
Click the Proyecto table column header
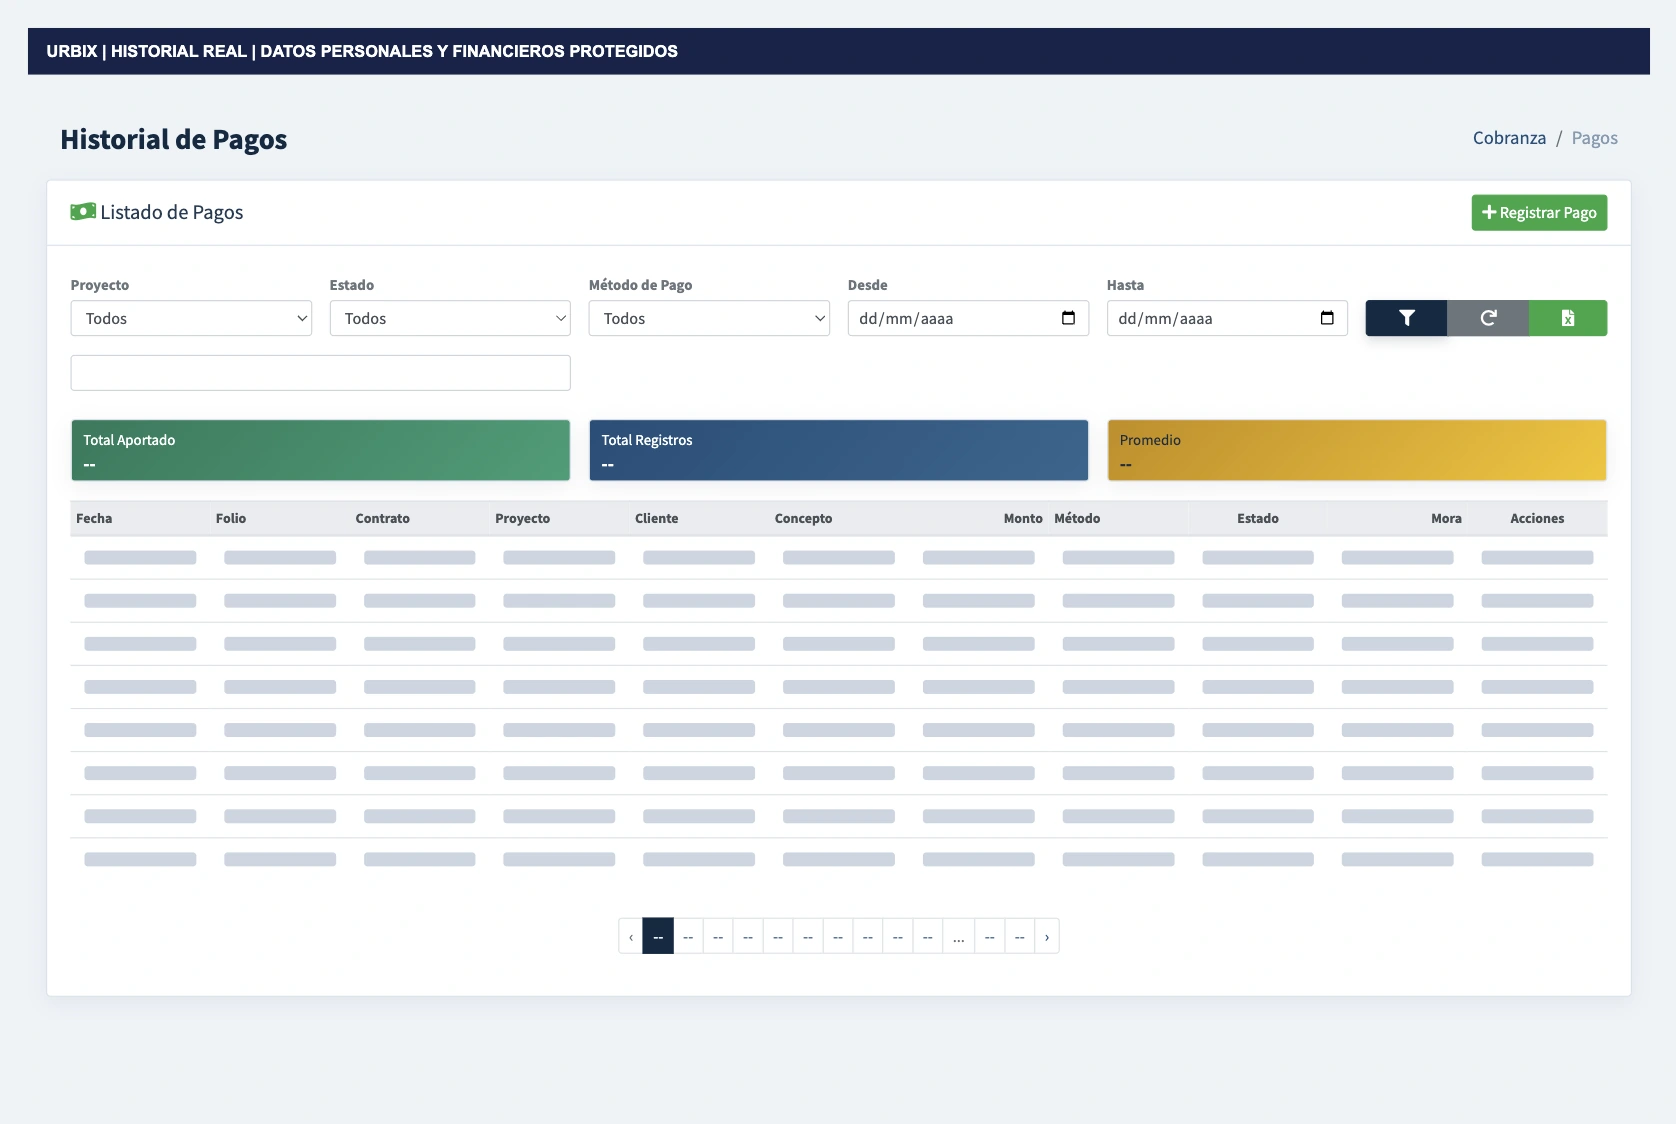tap(522, 518)
